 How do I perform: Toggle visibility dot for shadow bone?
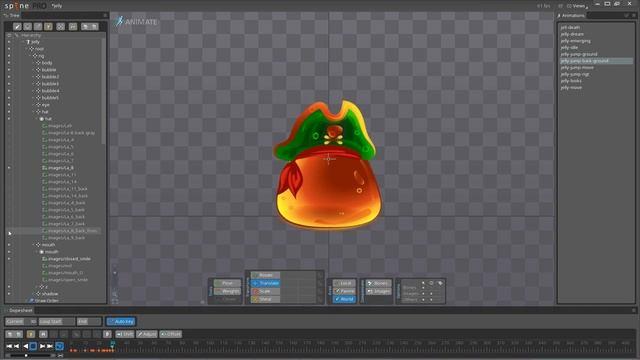click(9, 293)
